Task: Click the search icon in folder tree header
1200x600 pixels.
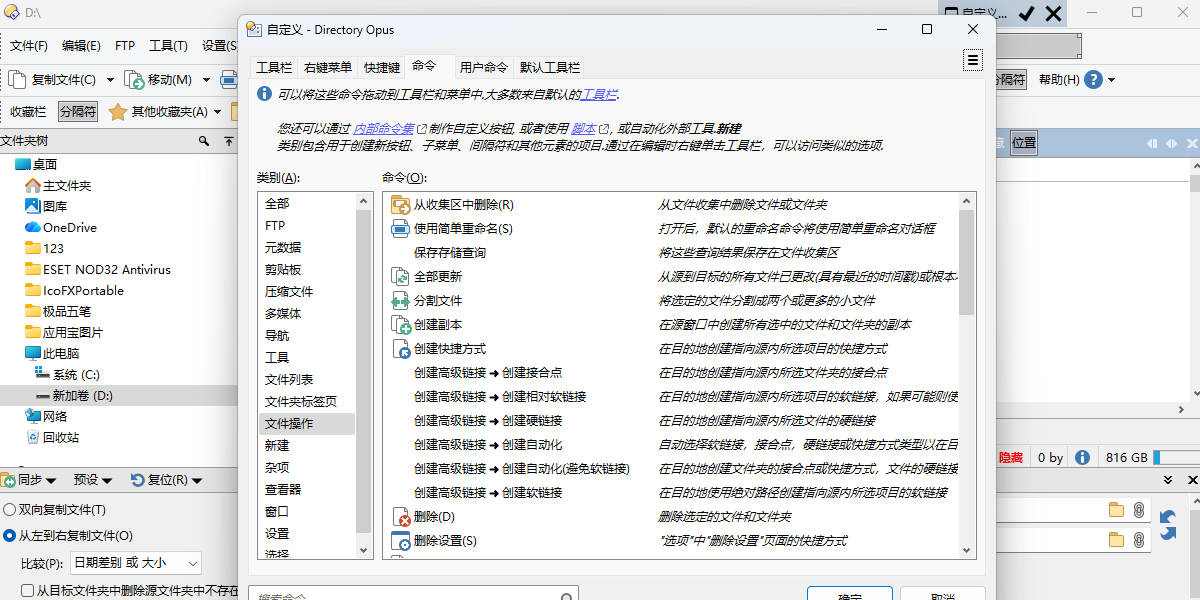Action: point(204,141)
